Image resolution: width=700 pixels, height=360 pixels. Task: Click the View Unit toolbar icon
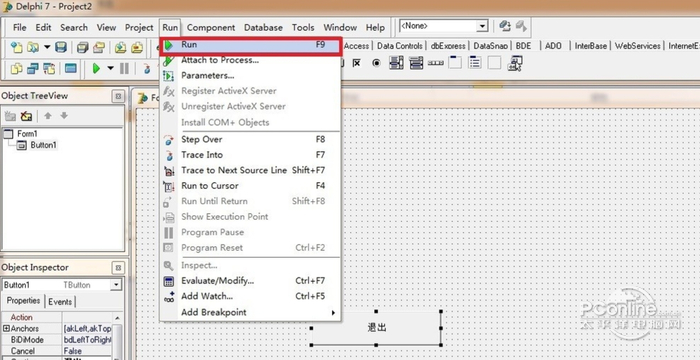pyautogui.click(x=17, y=68)
